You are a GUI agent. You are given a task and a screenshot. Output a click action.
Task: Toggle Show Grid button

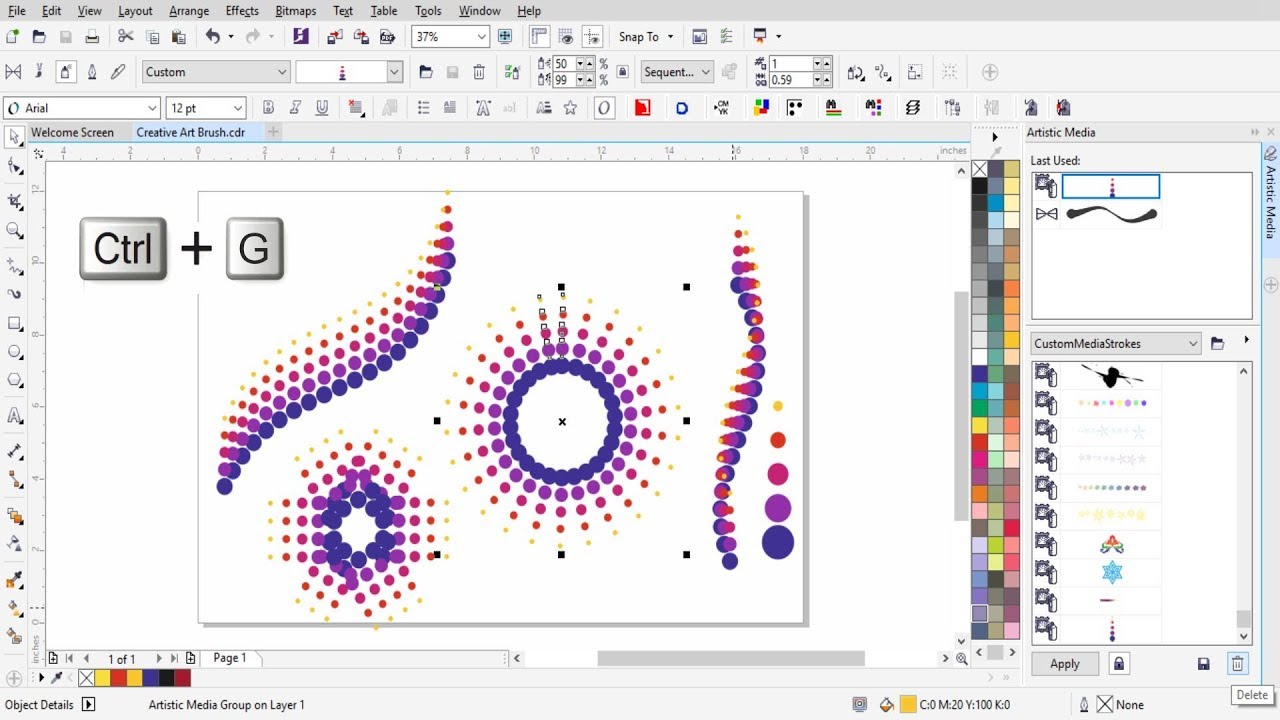click(567, 37)
